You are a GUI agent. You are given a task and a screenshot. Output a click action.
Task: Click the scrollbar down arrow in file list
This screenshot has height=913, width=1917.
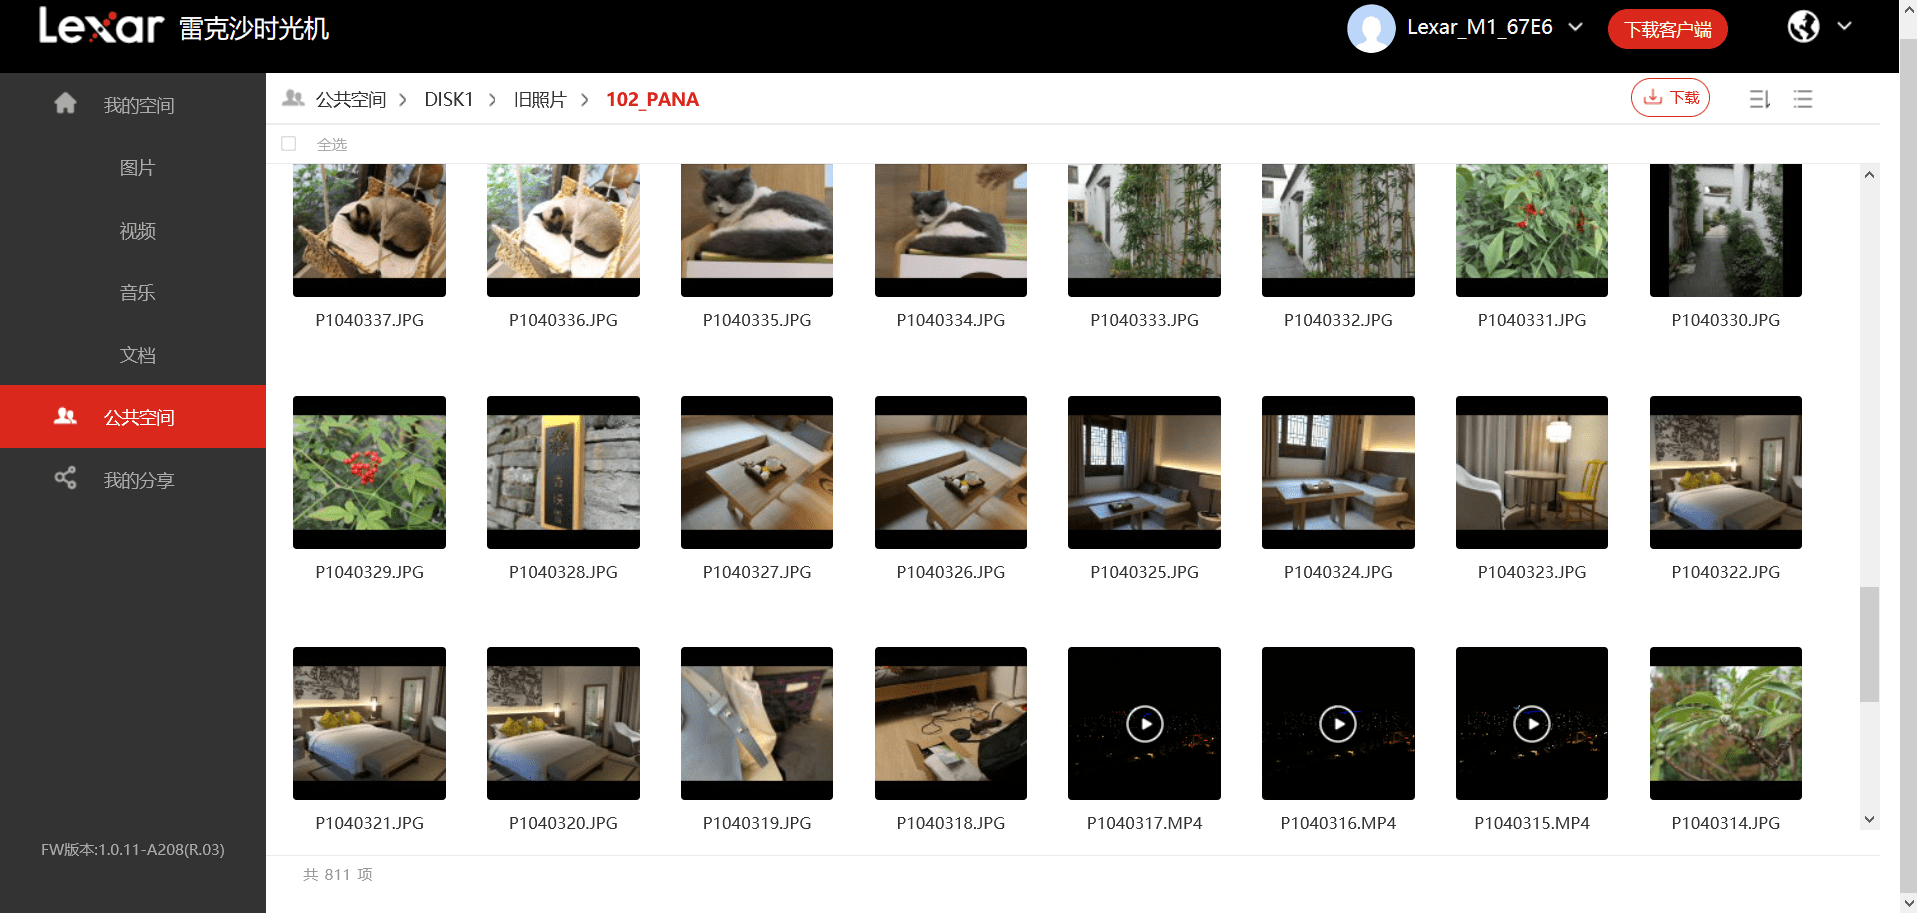pyautogui.click(x=1869, y=820)
